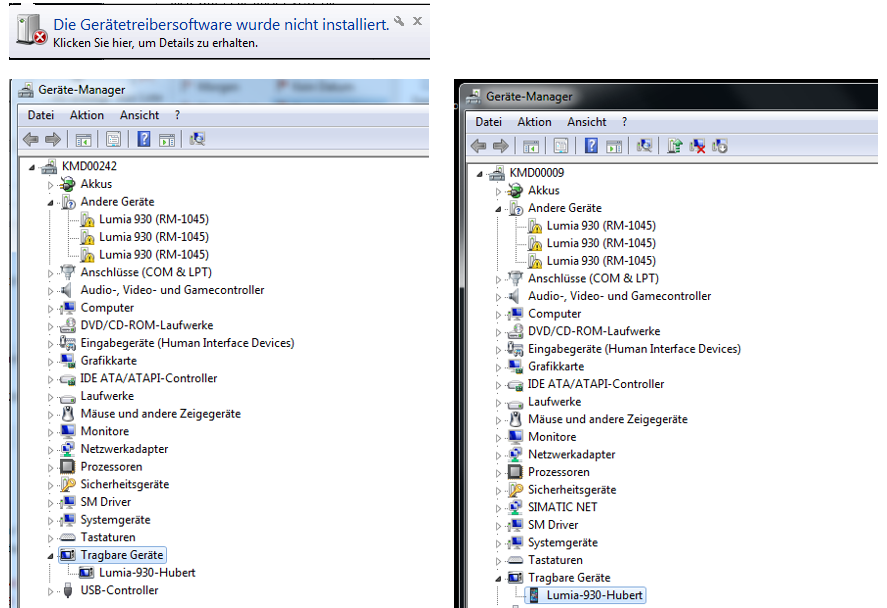Open the ? help menu in left window
This screenshot has height=608, width=887.
[x=177, y=115]
